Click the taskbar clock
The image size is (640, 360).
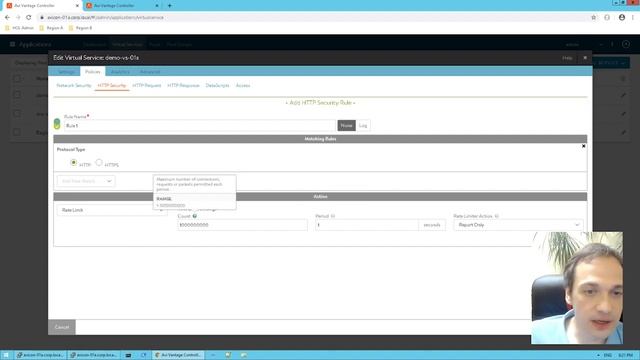click(x=626, y=355)
